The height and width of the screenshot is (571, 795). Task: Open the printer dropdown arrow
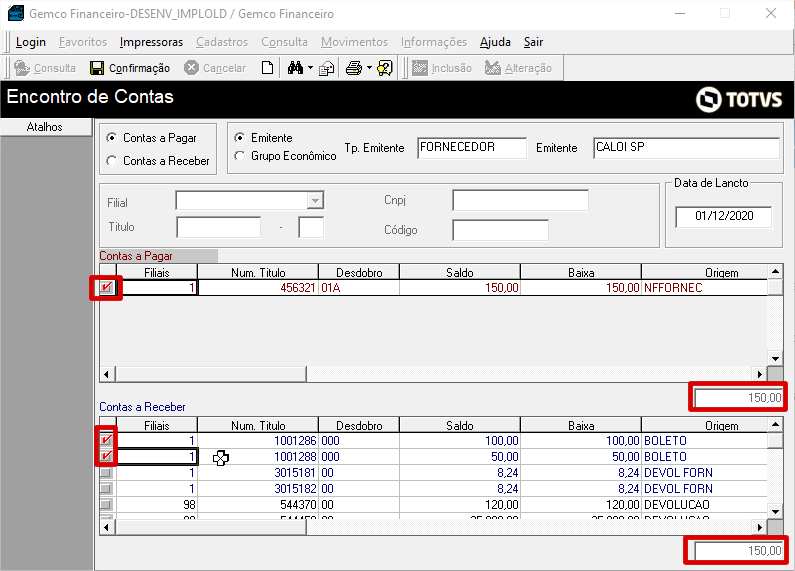pos(369,67)
